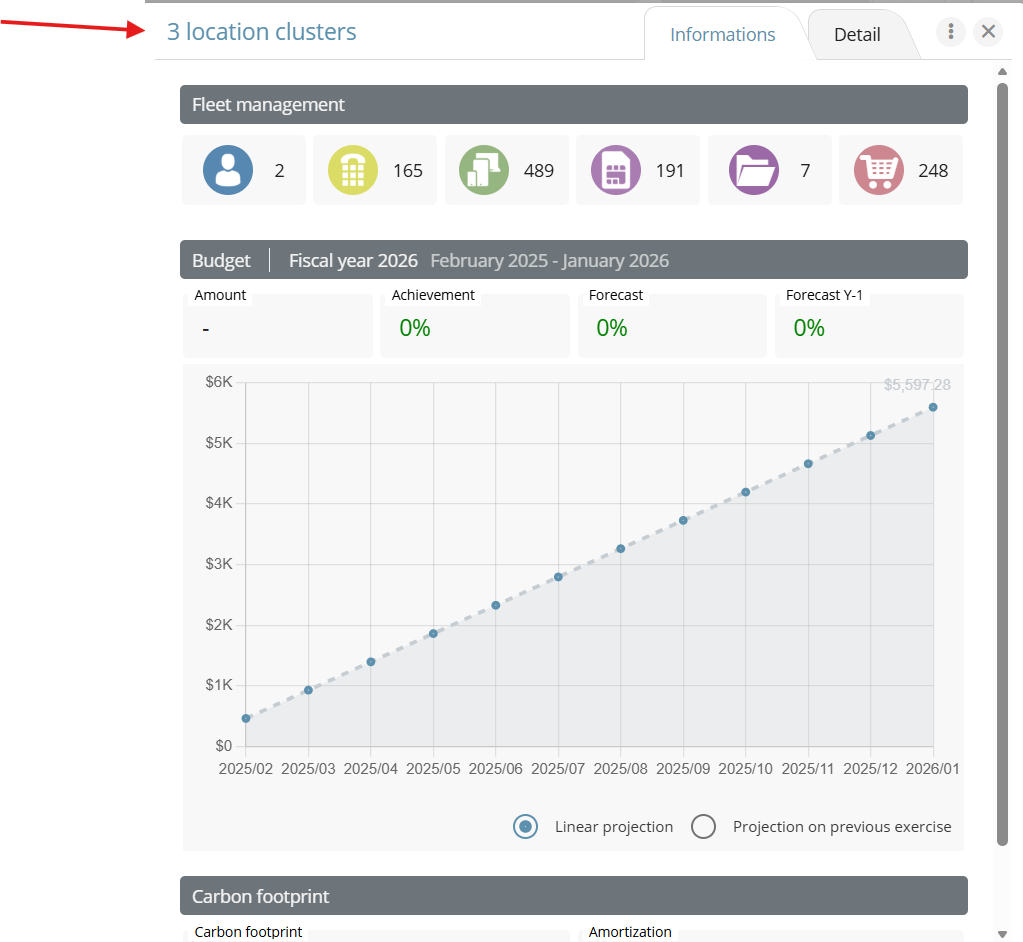Click the purple SIM card icon

[616, 170]
